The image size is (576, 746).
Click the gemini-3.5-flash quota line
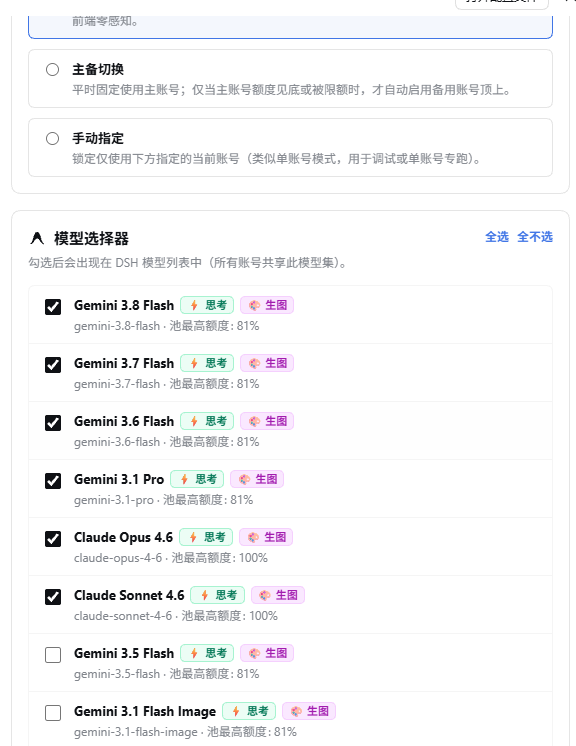click(x=166, y=675)
